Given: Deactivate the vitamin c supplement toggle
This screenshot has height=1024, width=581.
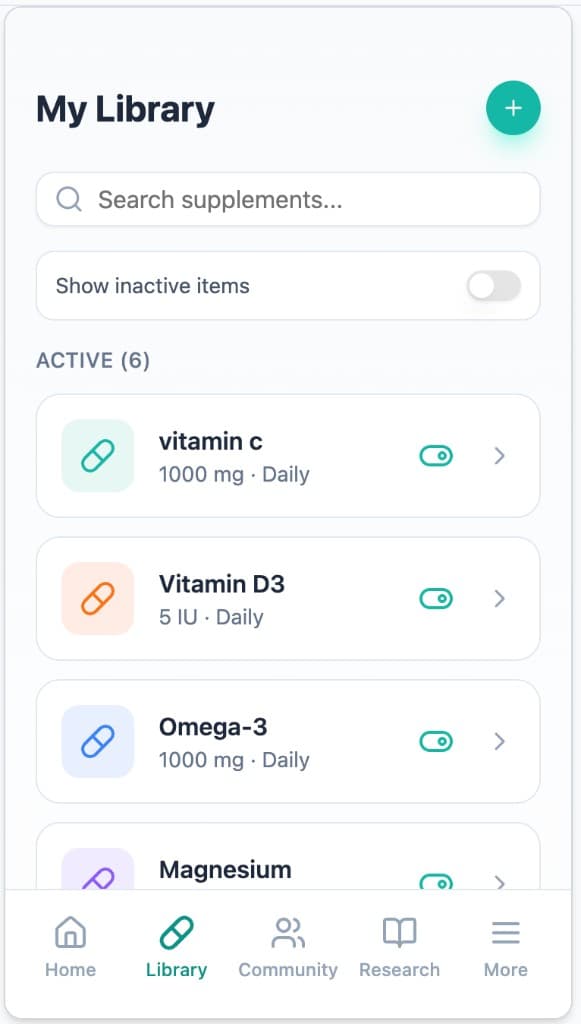Looking at the screenshot, I should pyautogui.click(x=436, y=456).
